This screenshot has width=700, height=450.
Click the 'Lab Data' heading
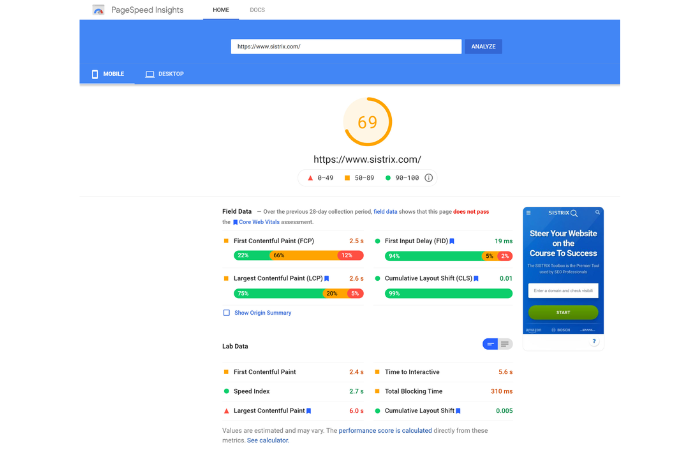point(235,346)
